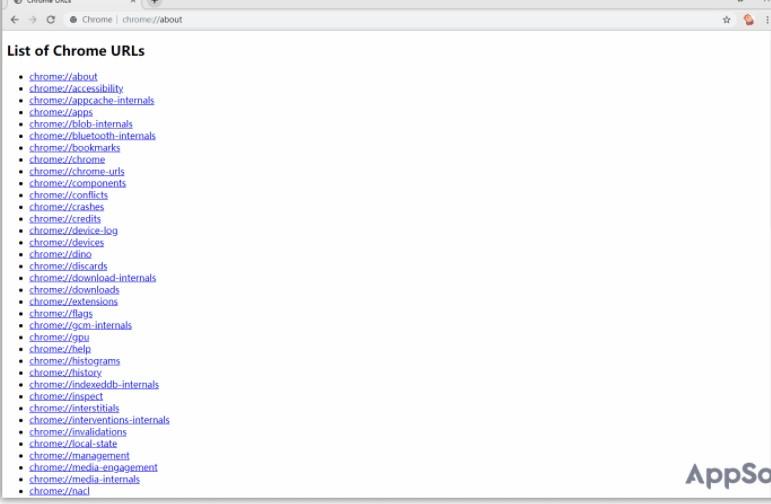The width and height of the screenshot is (771, 504).
Task: Focus the address bar showing chrome://about
Action: (152, 20)
